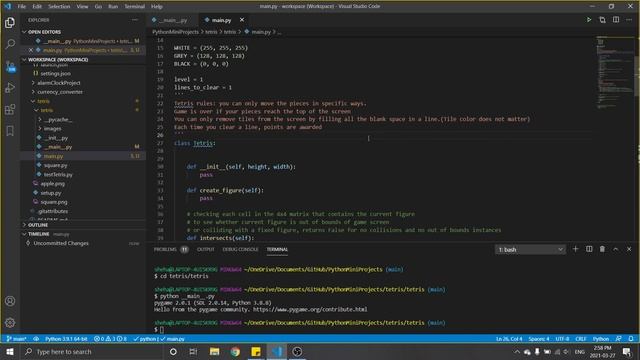Open the Run and Debug view
This screenshot has width=640, height=360.
pos(10,88)
